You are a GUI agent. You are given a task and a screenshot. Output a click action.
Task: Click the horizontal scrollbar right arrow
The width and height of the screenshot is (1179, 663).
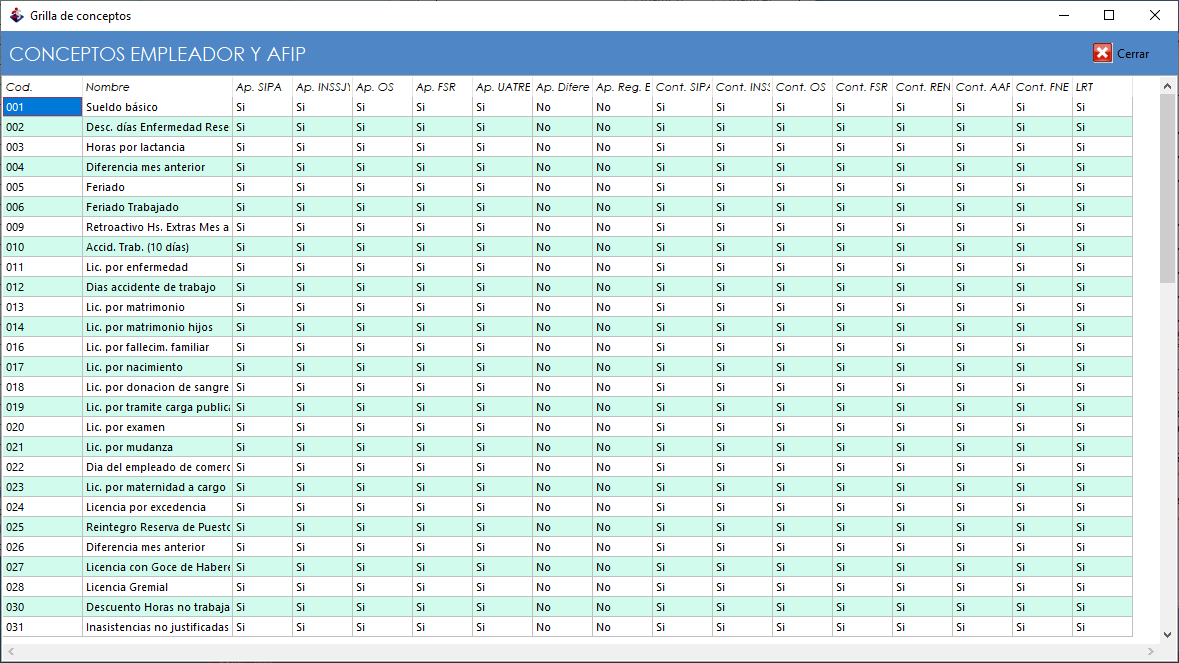point(1150,652)
